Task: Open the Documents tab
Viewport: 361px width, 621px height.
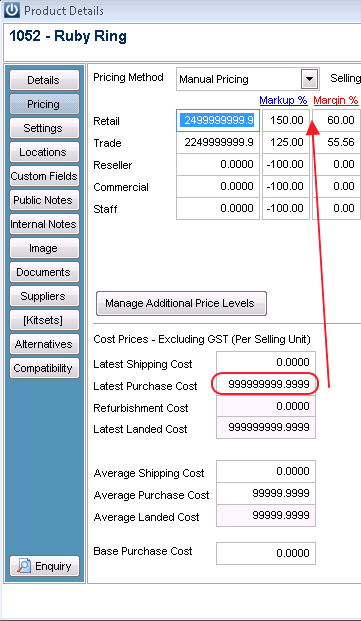Action: coord(44,272)
